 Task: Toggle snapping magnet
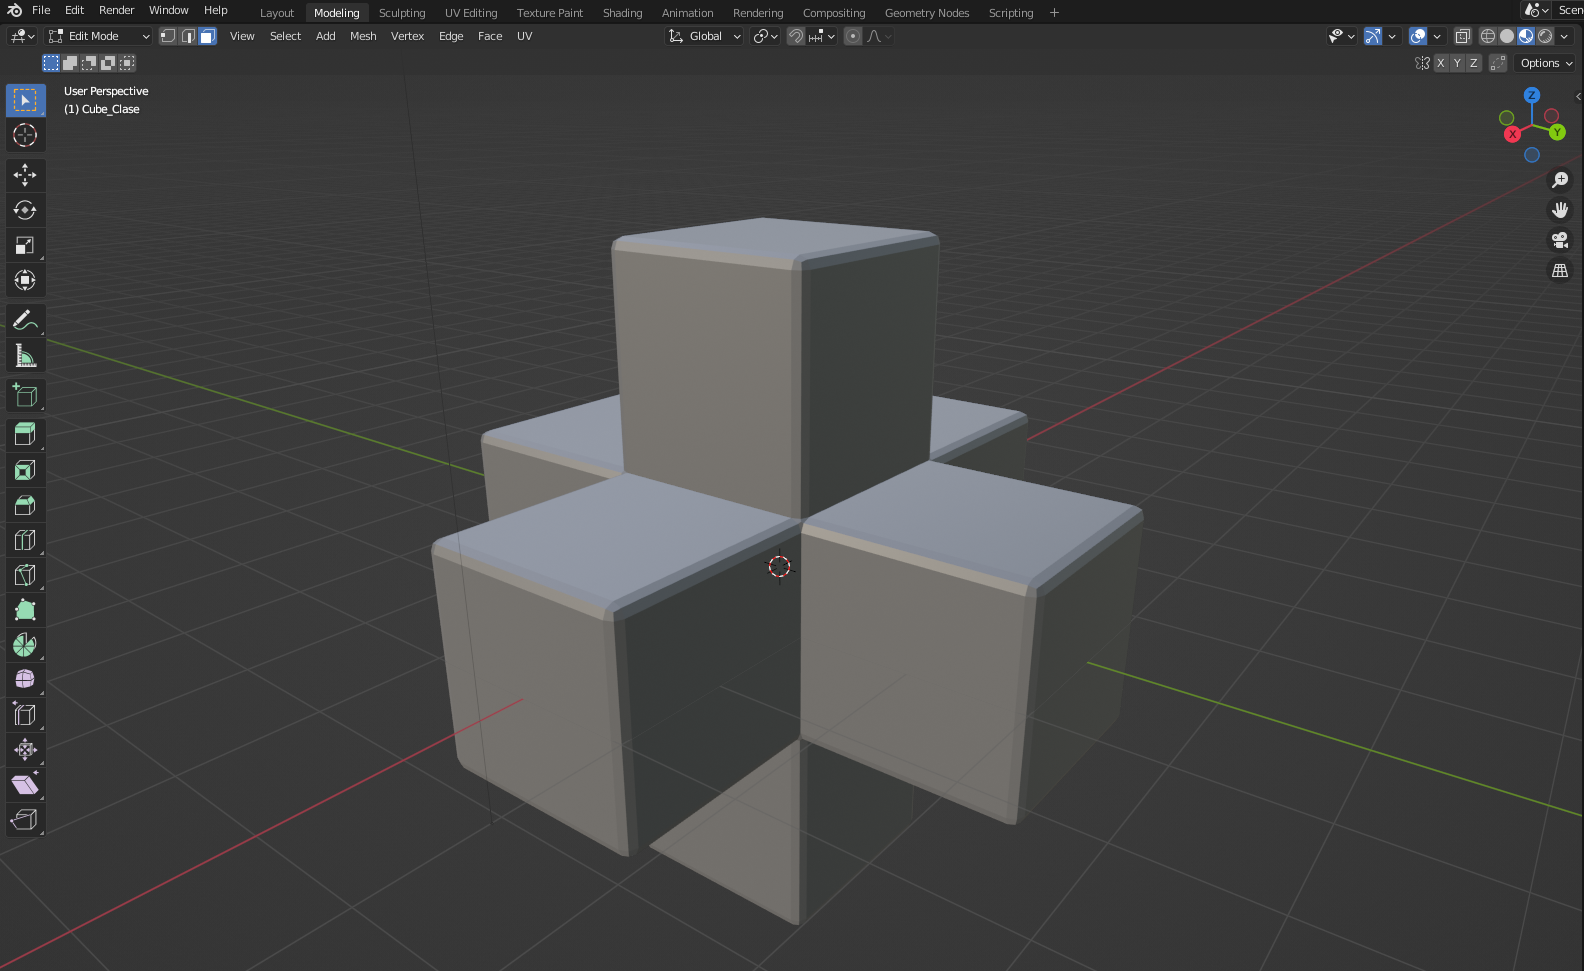coord(796,36)
